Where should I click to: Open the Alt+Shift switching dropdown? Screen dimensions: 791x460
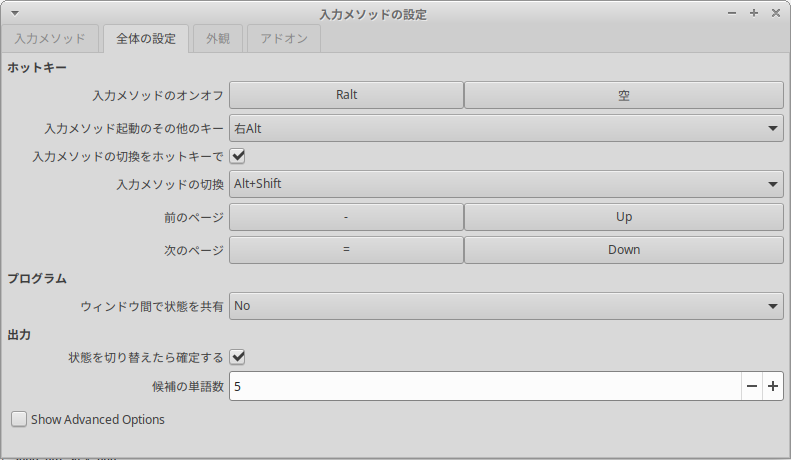tap(506, 184)
